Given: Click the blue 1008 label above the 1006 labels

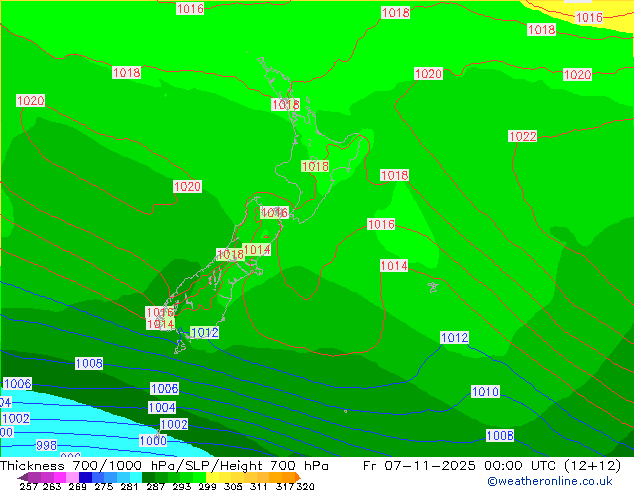Looking at the screenshot, I should click(x=89, y=363).
